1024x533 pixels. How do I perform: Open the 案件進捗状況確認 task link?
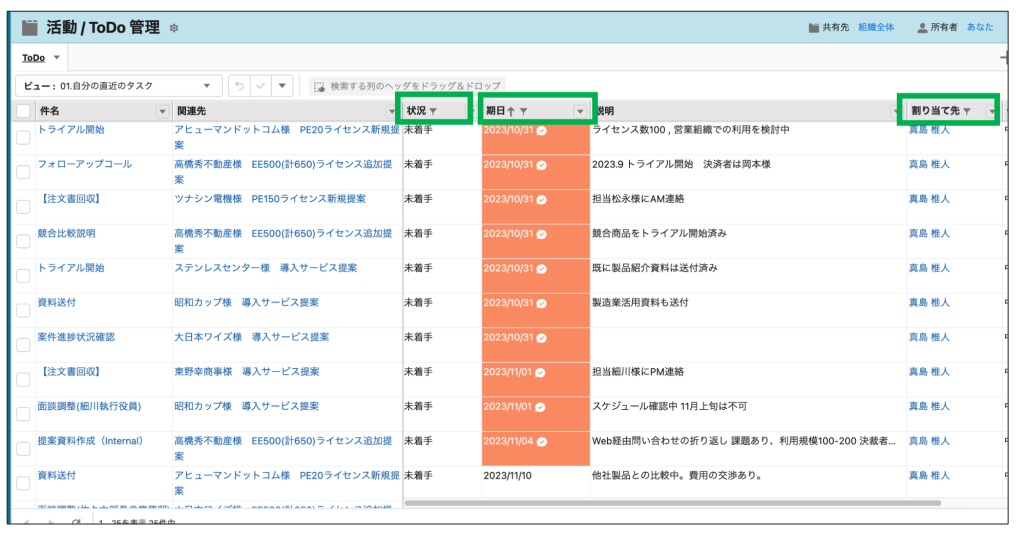(76, 337)
